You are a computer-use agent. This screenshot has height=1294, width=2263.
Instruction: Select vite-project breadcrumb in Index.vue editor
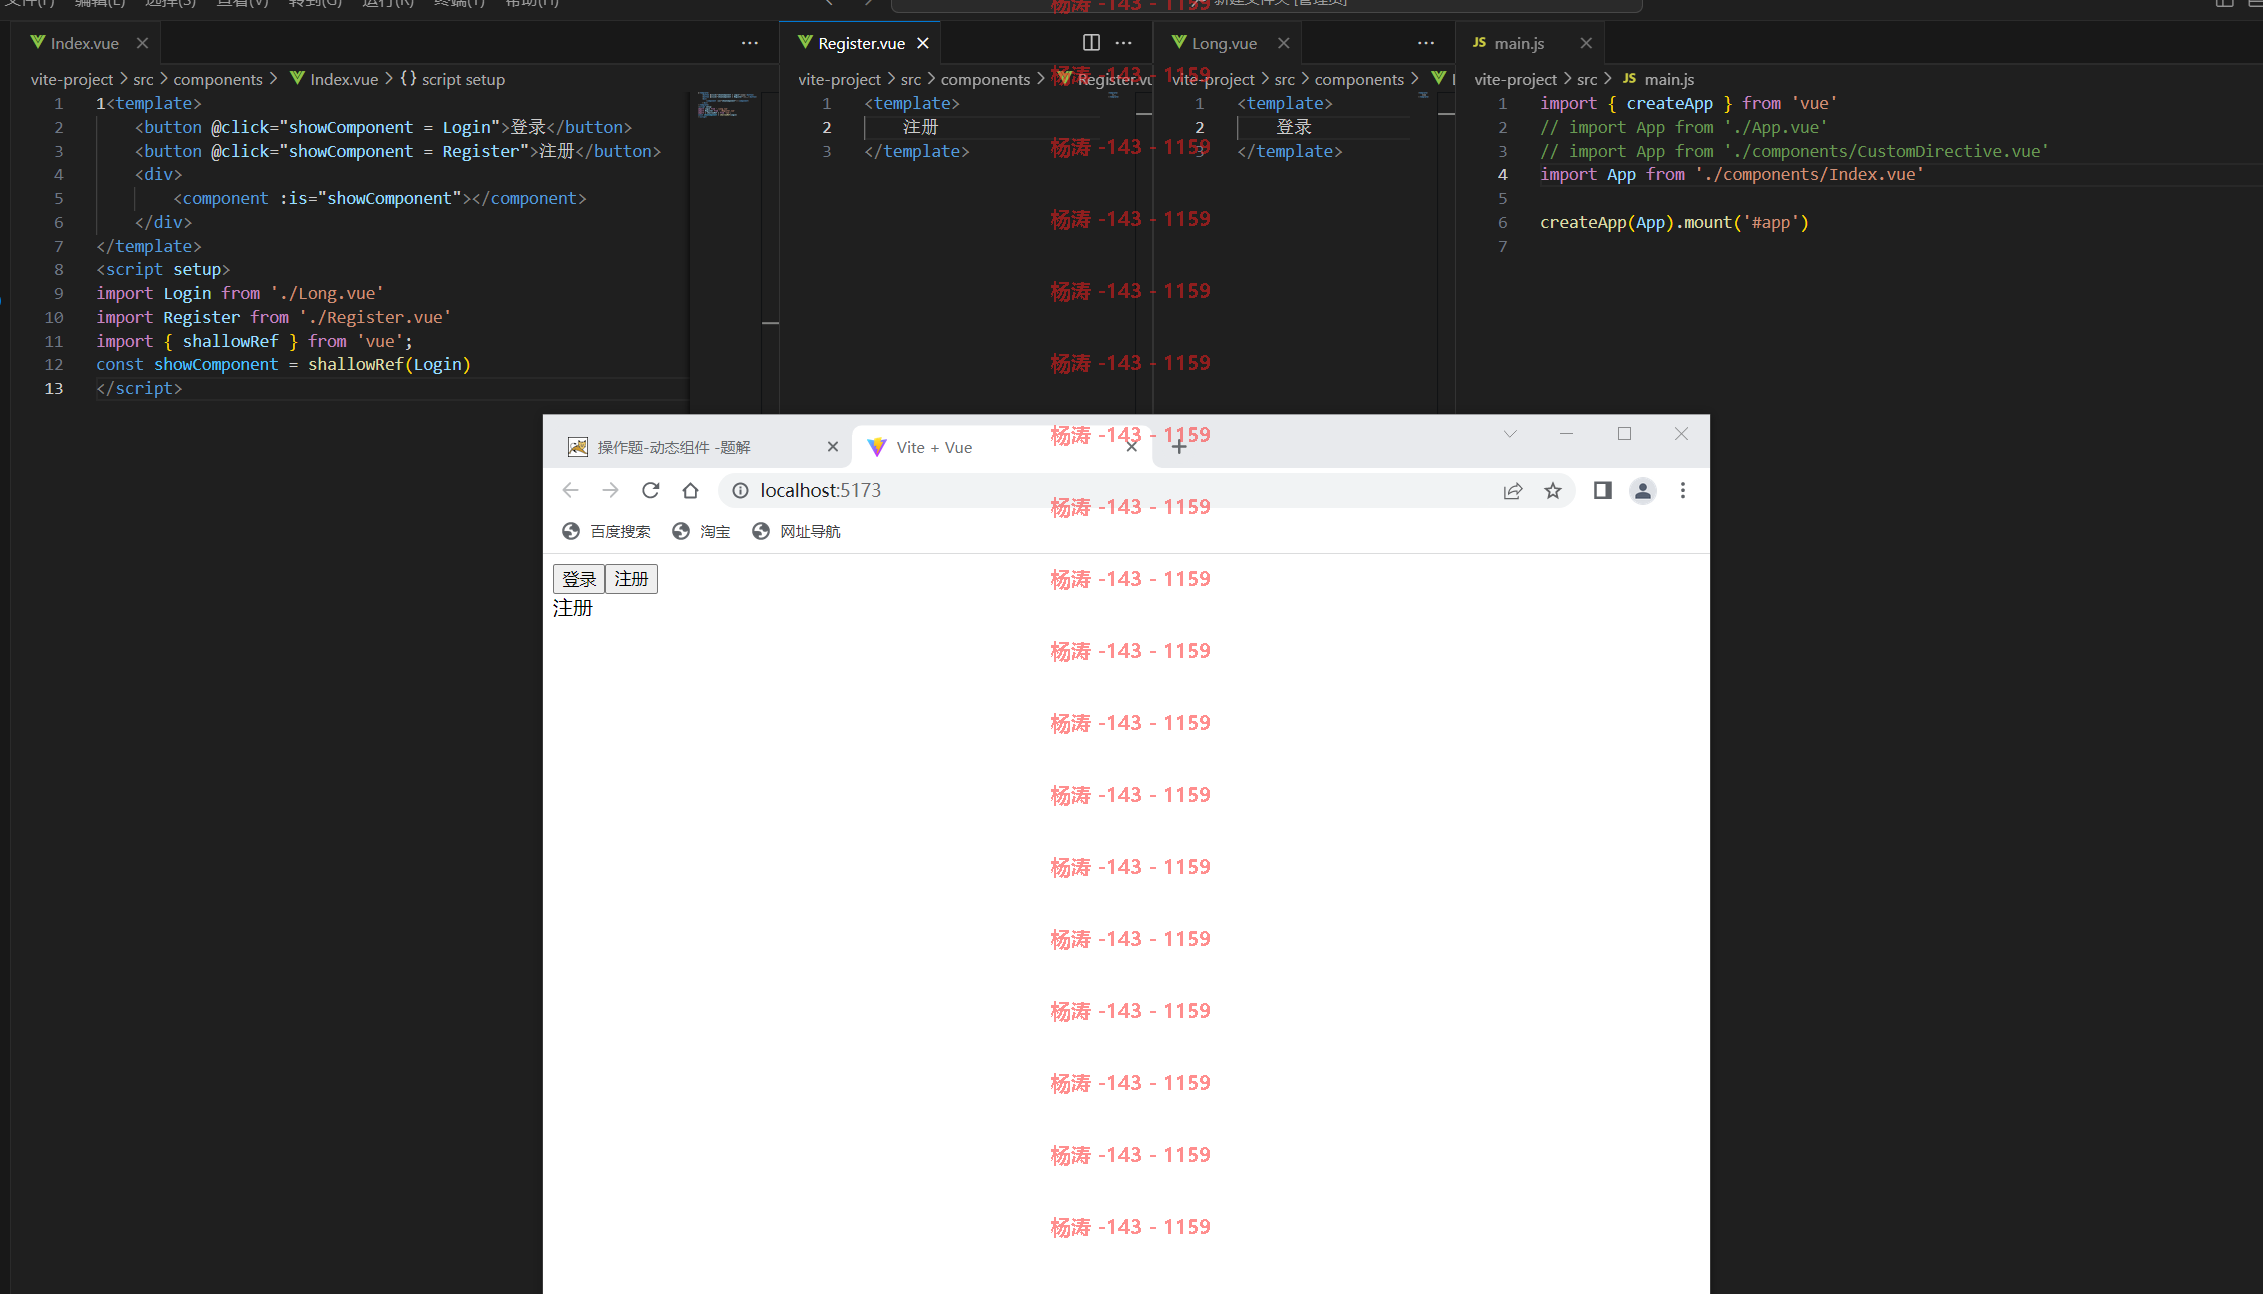tap(72, 79)
